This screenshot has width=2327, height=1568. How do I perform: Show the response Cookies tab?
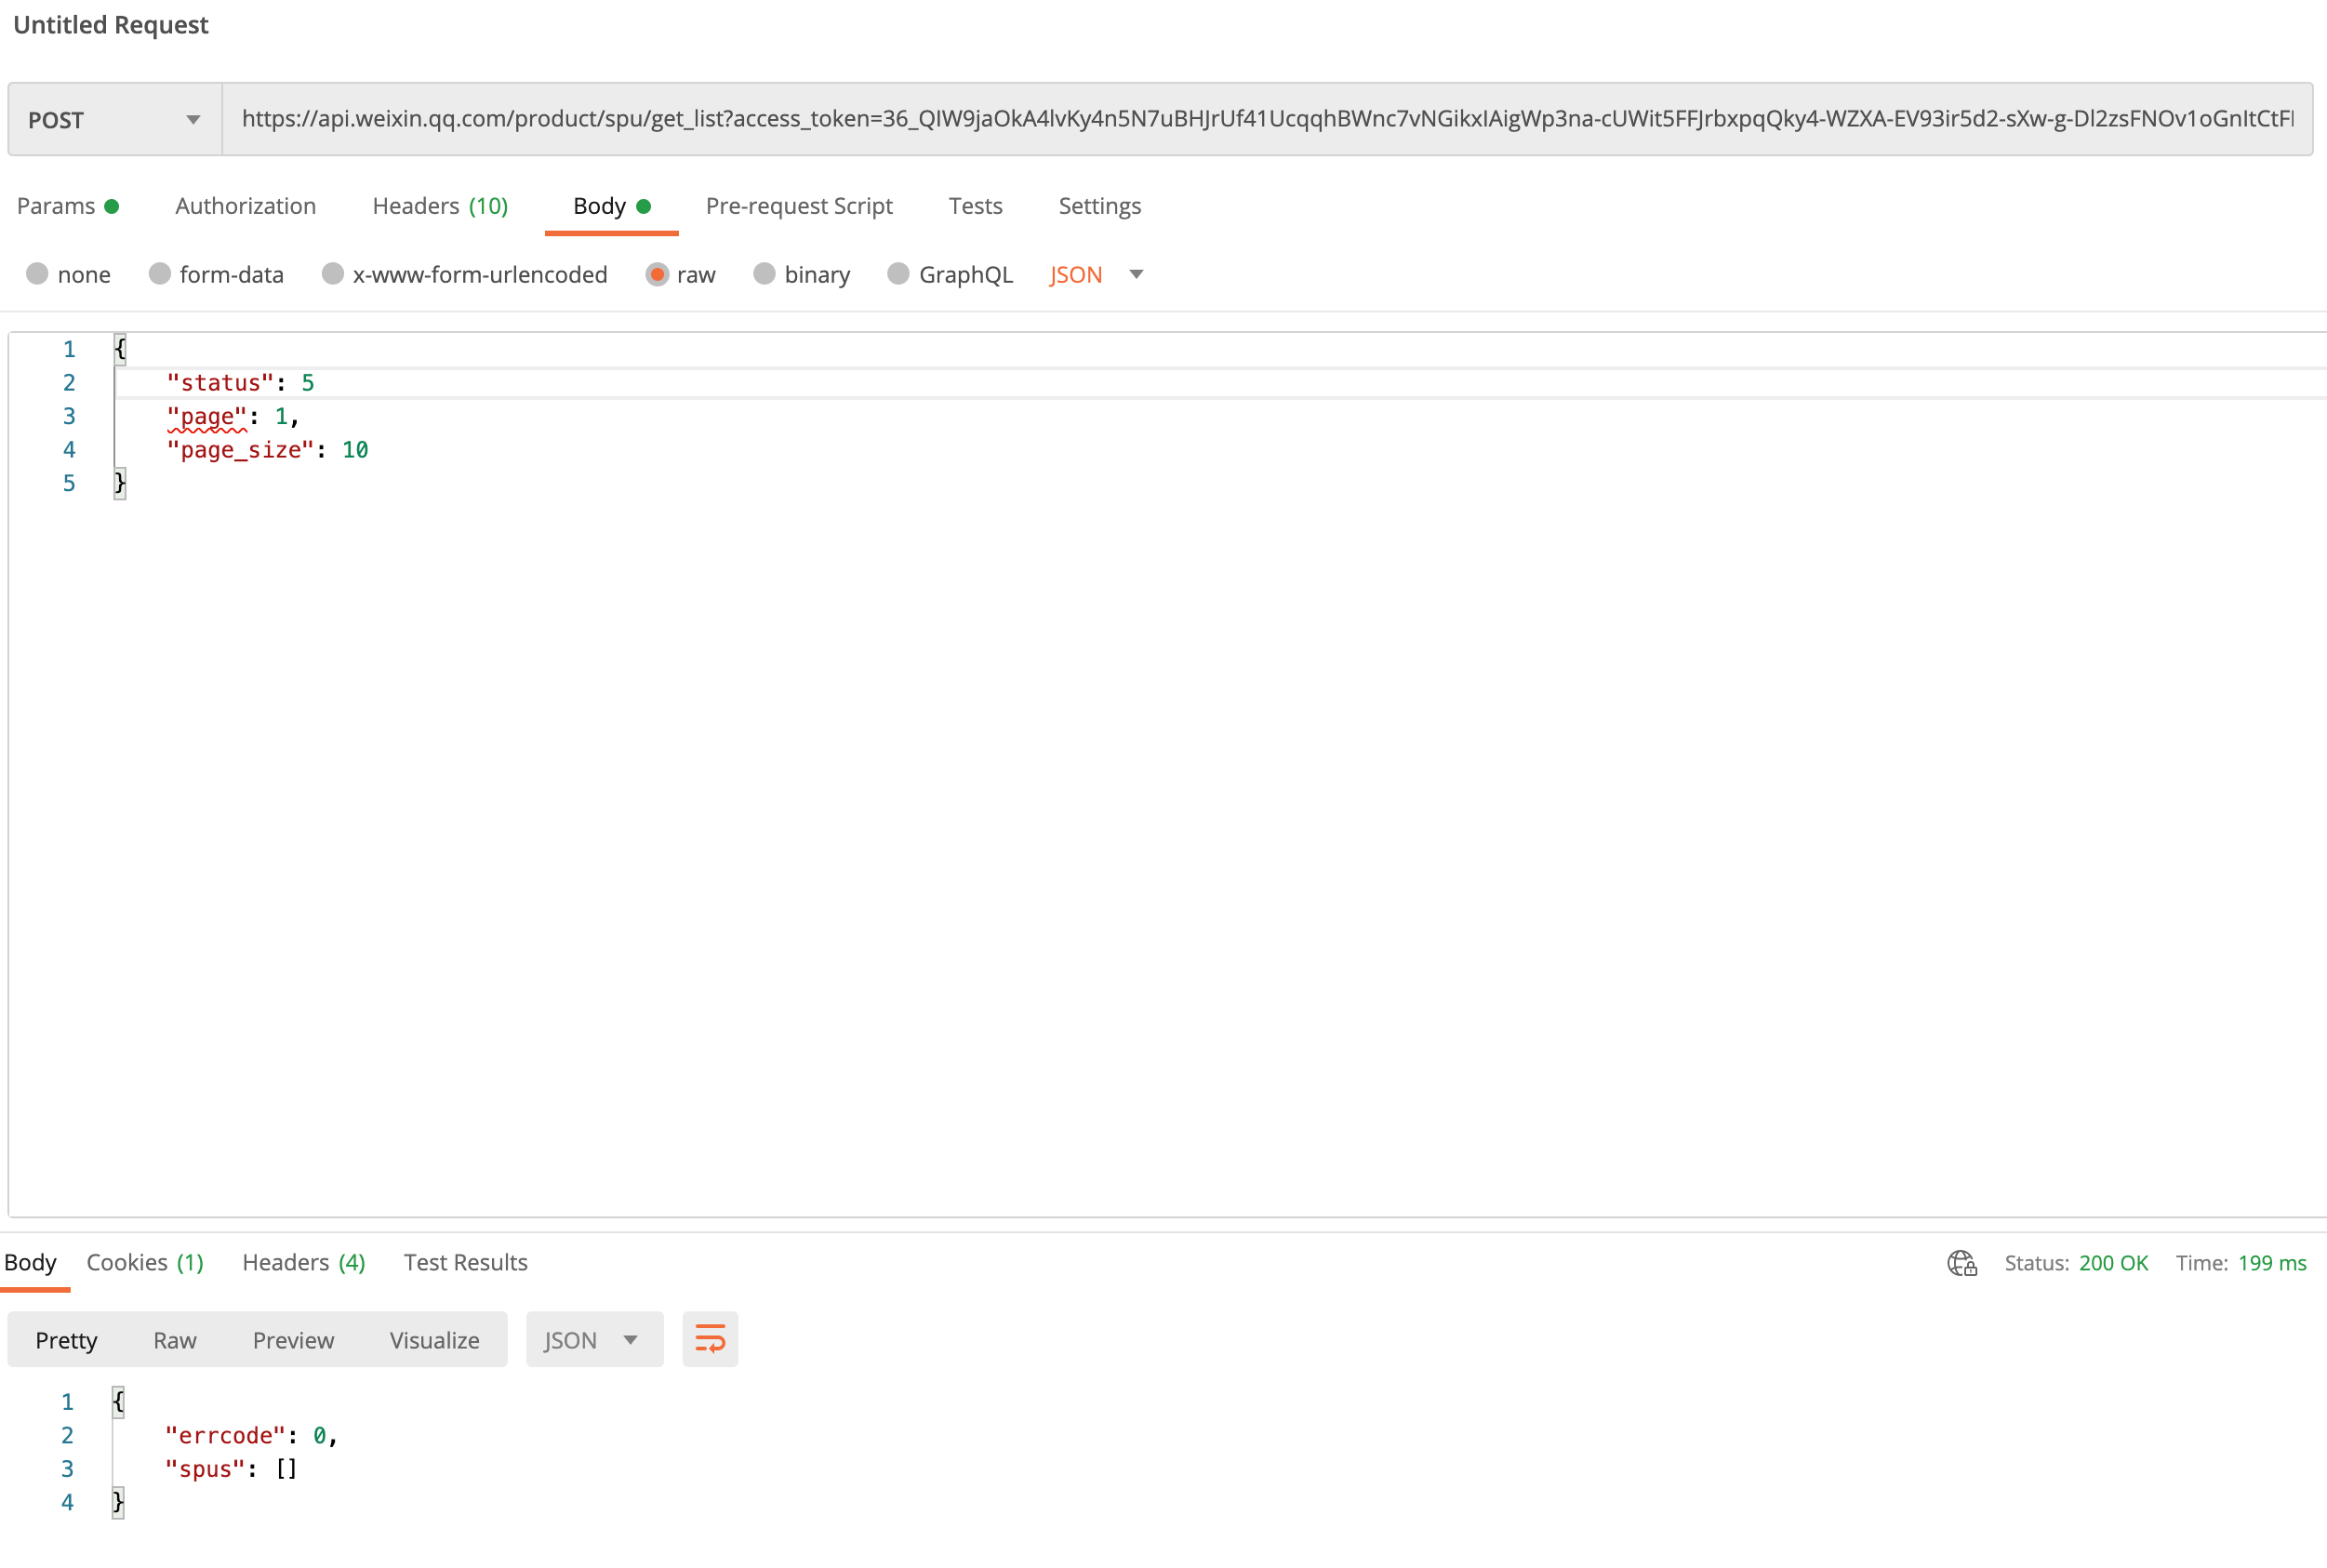coord(145,1262)
